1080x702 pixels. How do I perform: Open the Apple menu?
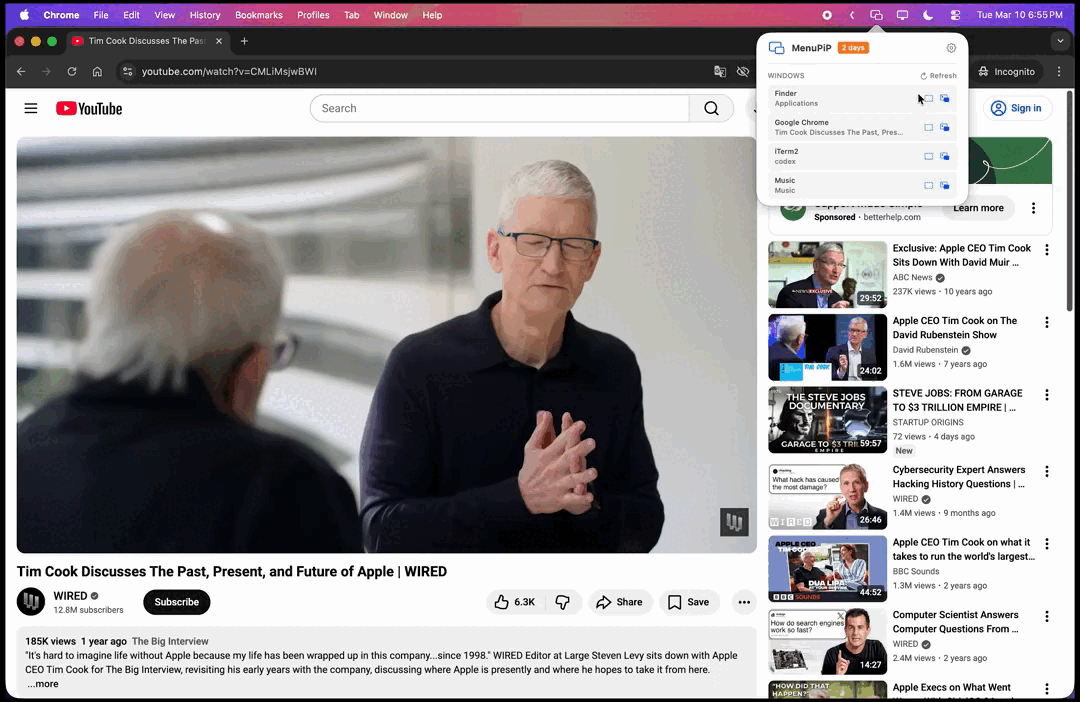coord(25,15)
